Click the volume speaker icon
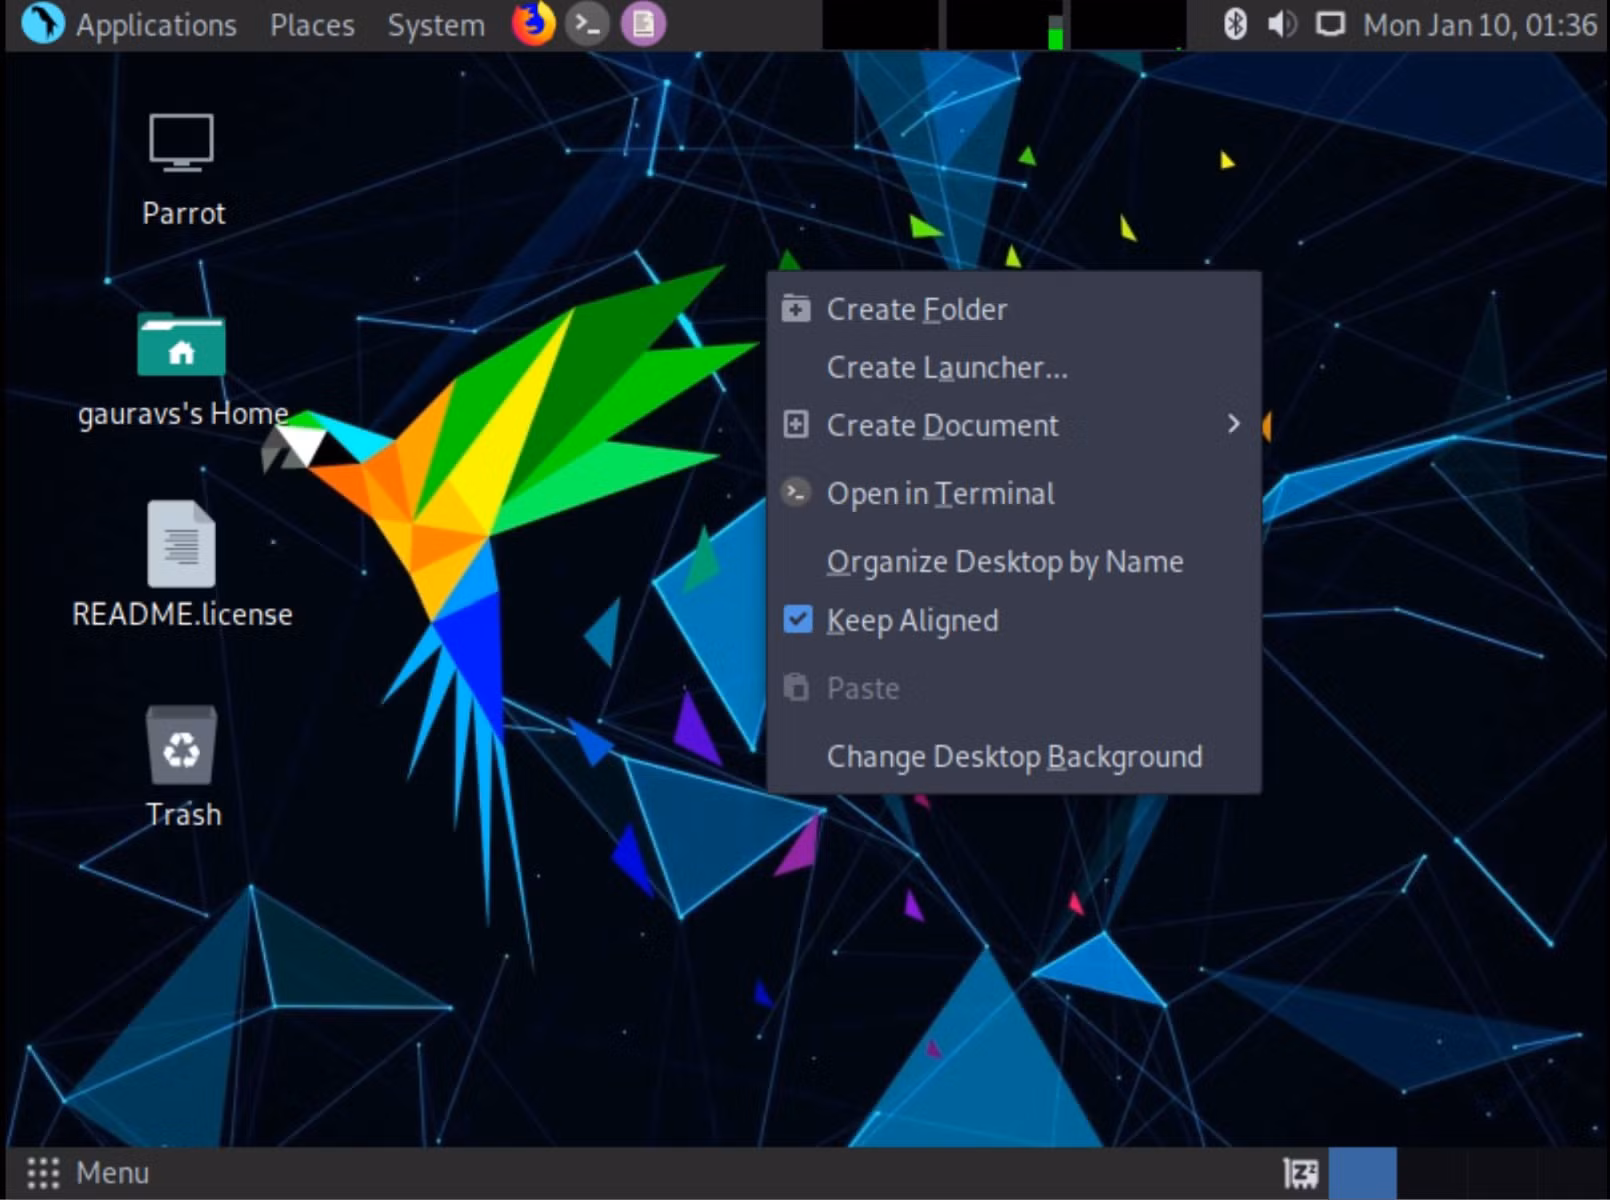Viewport: 1610px width, 1200px height. click(x=1281, y=24)
